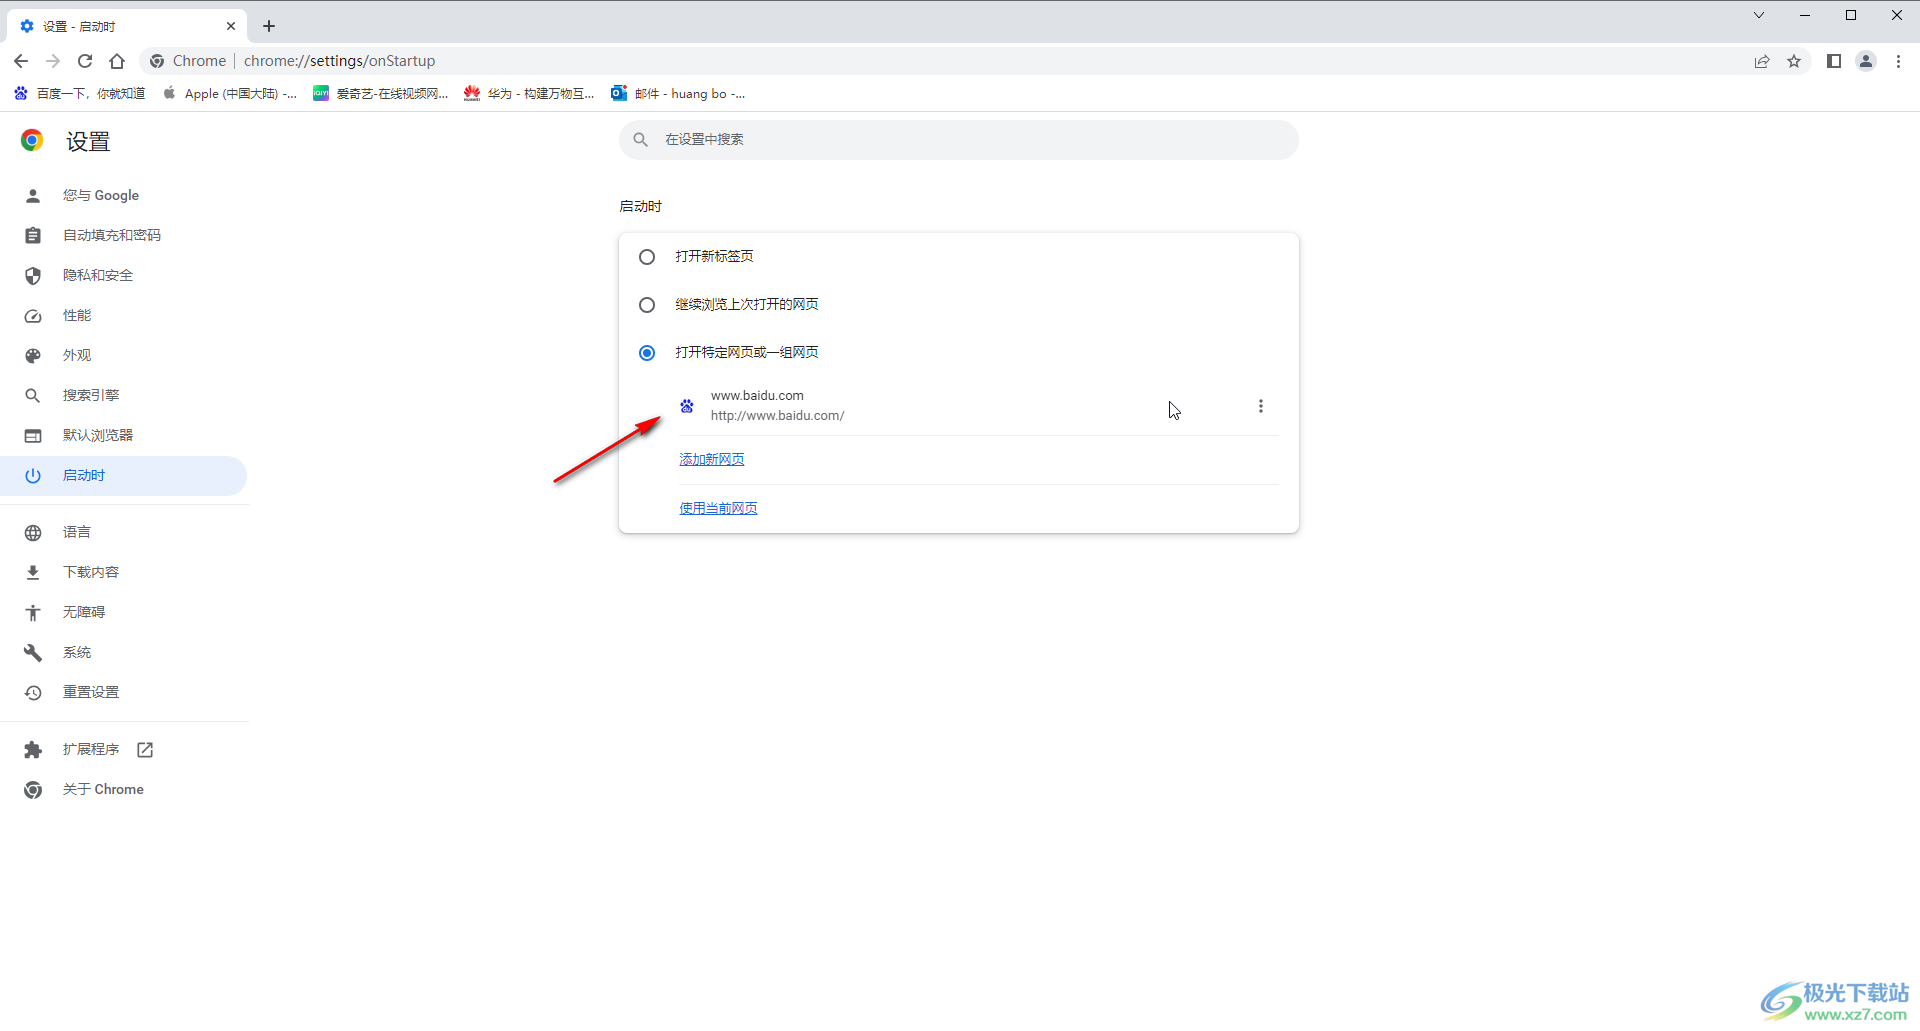The height and width of the screenshot is (1031, 1920).
Task: Expand the tab search chevron
Action: tap(1759, 15)
